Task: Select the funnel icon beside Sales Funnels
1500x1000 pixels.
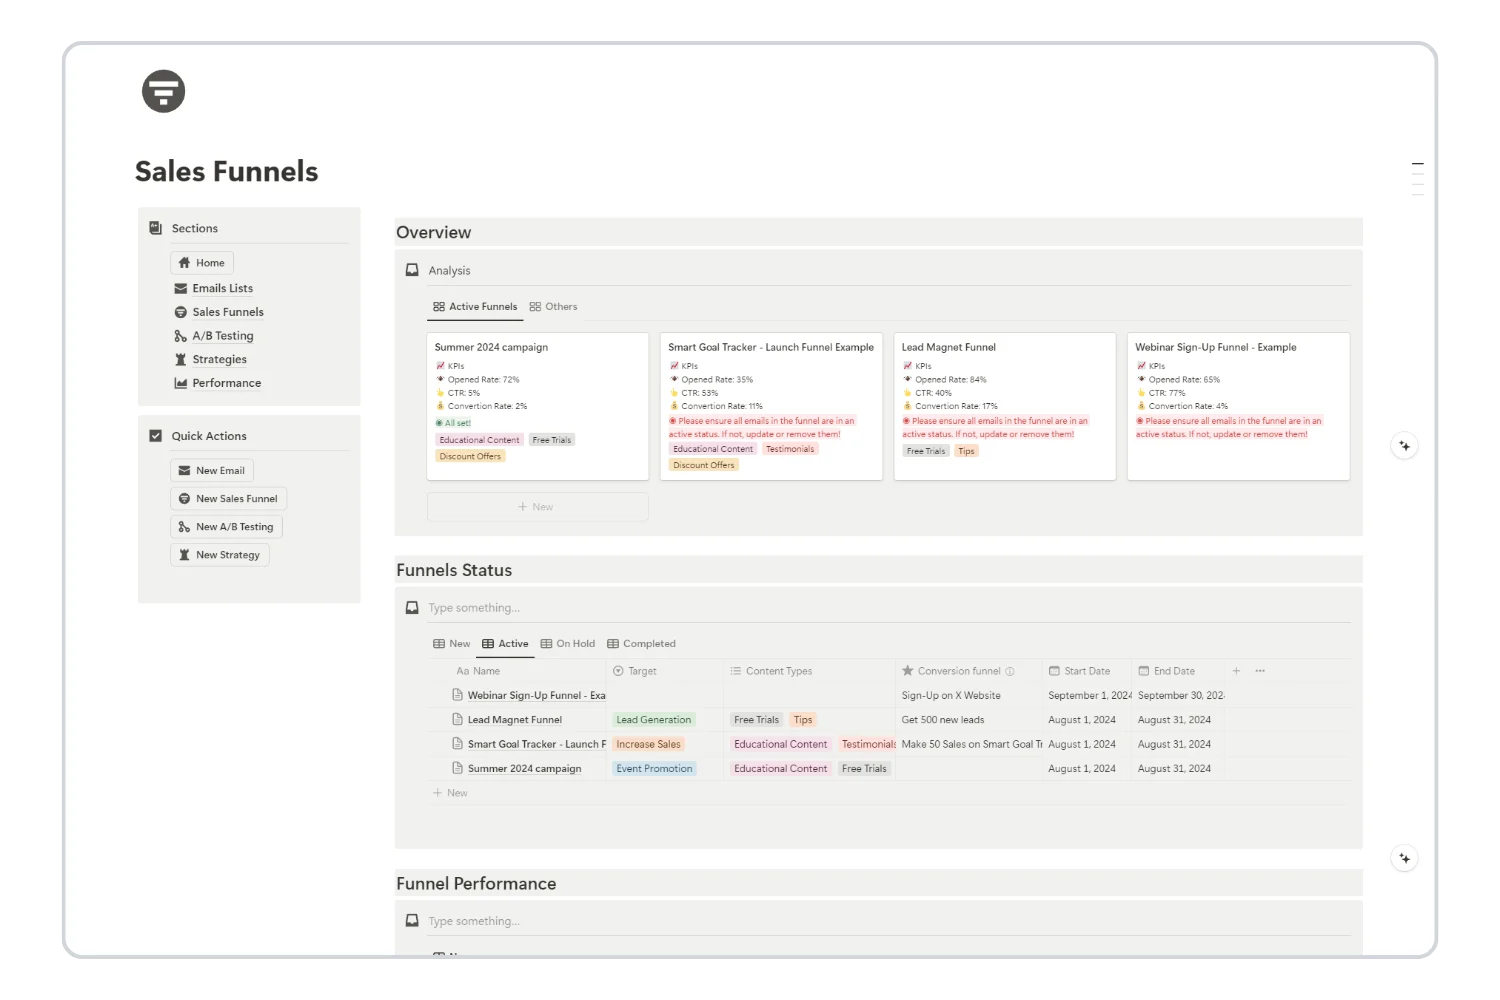Action: click(182, 312)
